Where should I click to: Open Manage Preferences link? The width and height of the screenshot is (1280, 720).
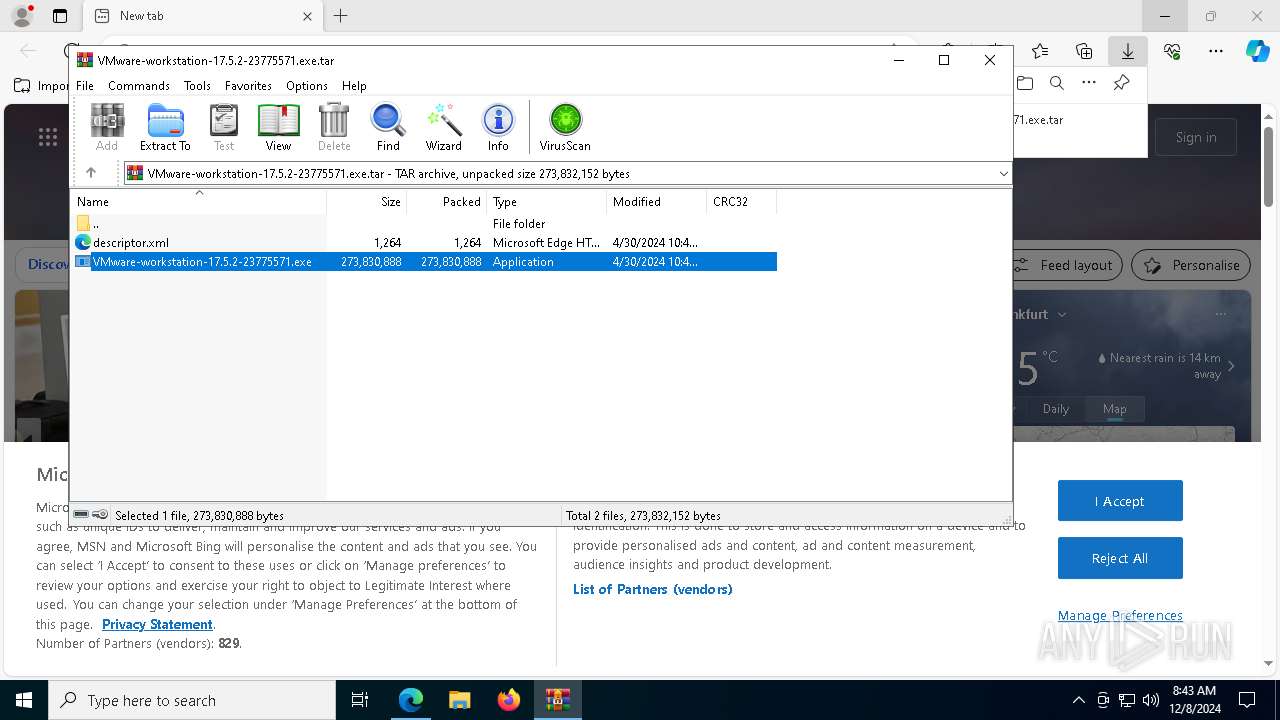(x=1120, y=615)
